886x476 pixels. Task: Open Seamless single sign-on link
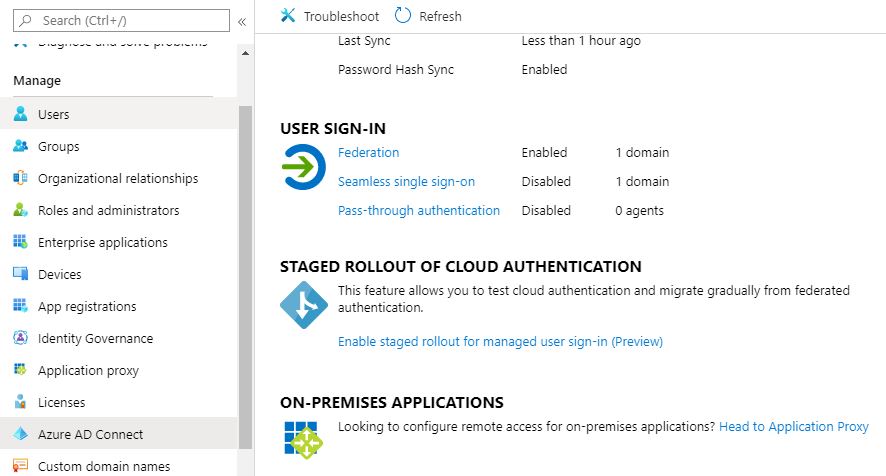coord(406,182)
